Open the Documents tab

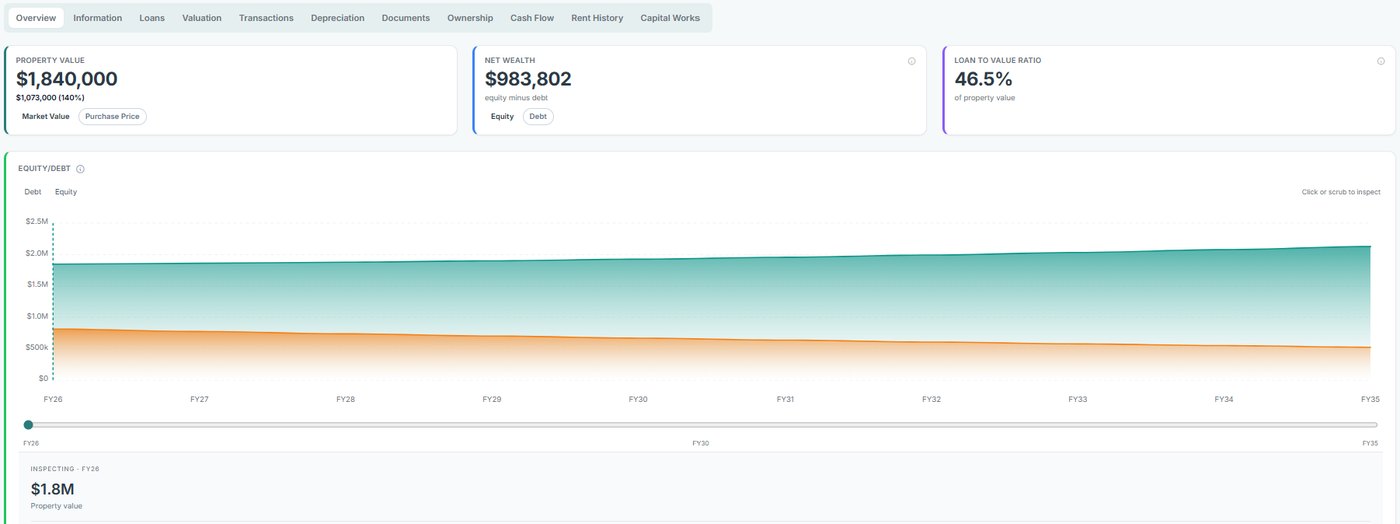[x=406, y=18]
